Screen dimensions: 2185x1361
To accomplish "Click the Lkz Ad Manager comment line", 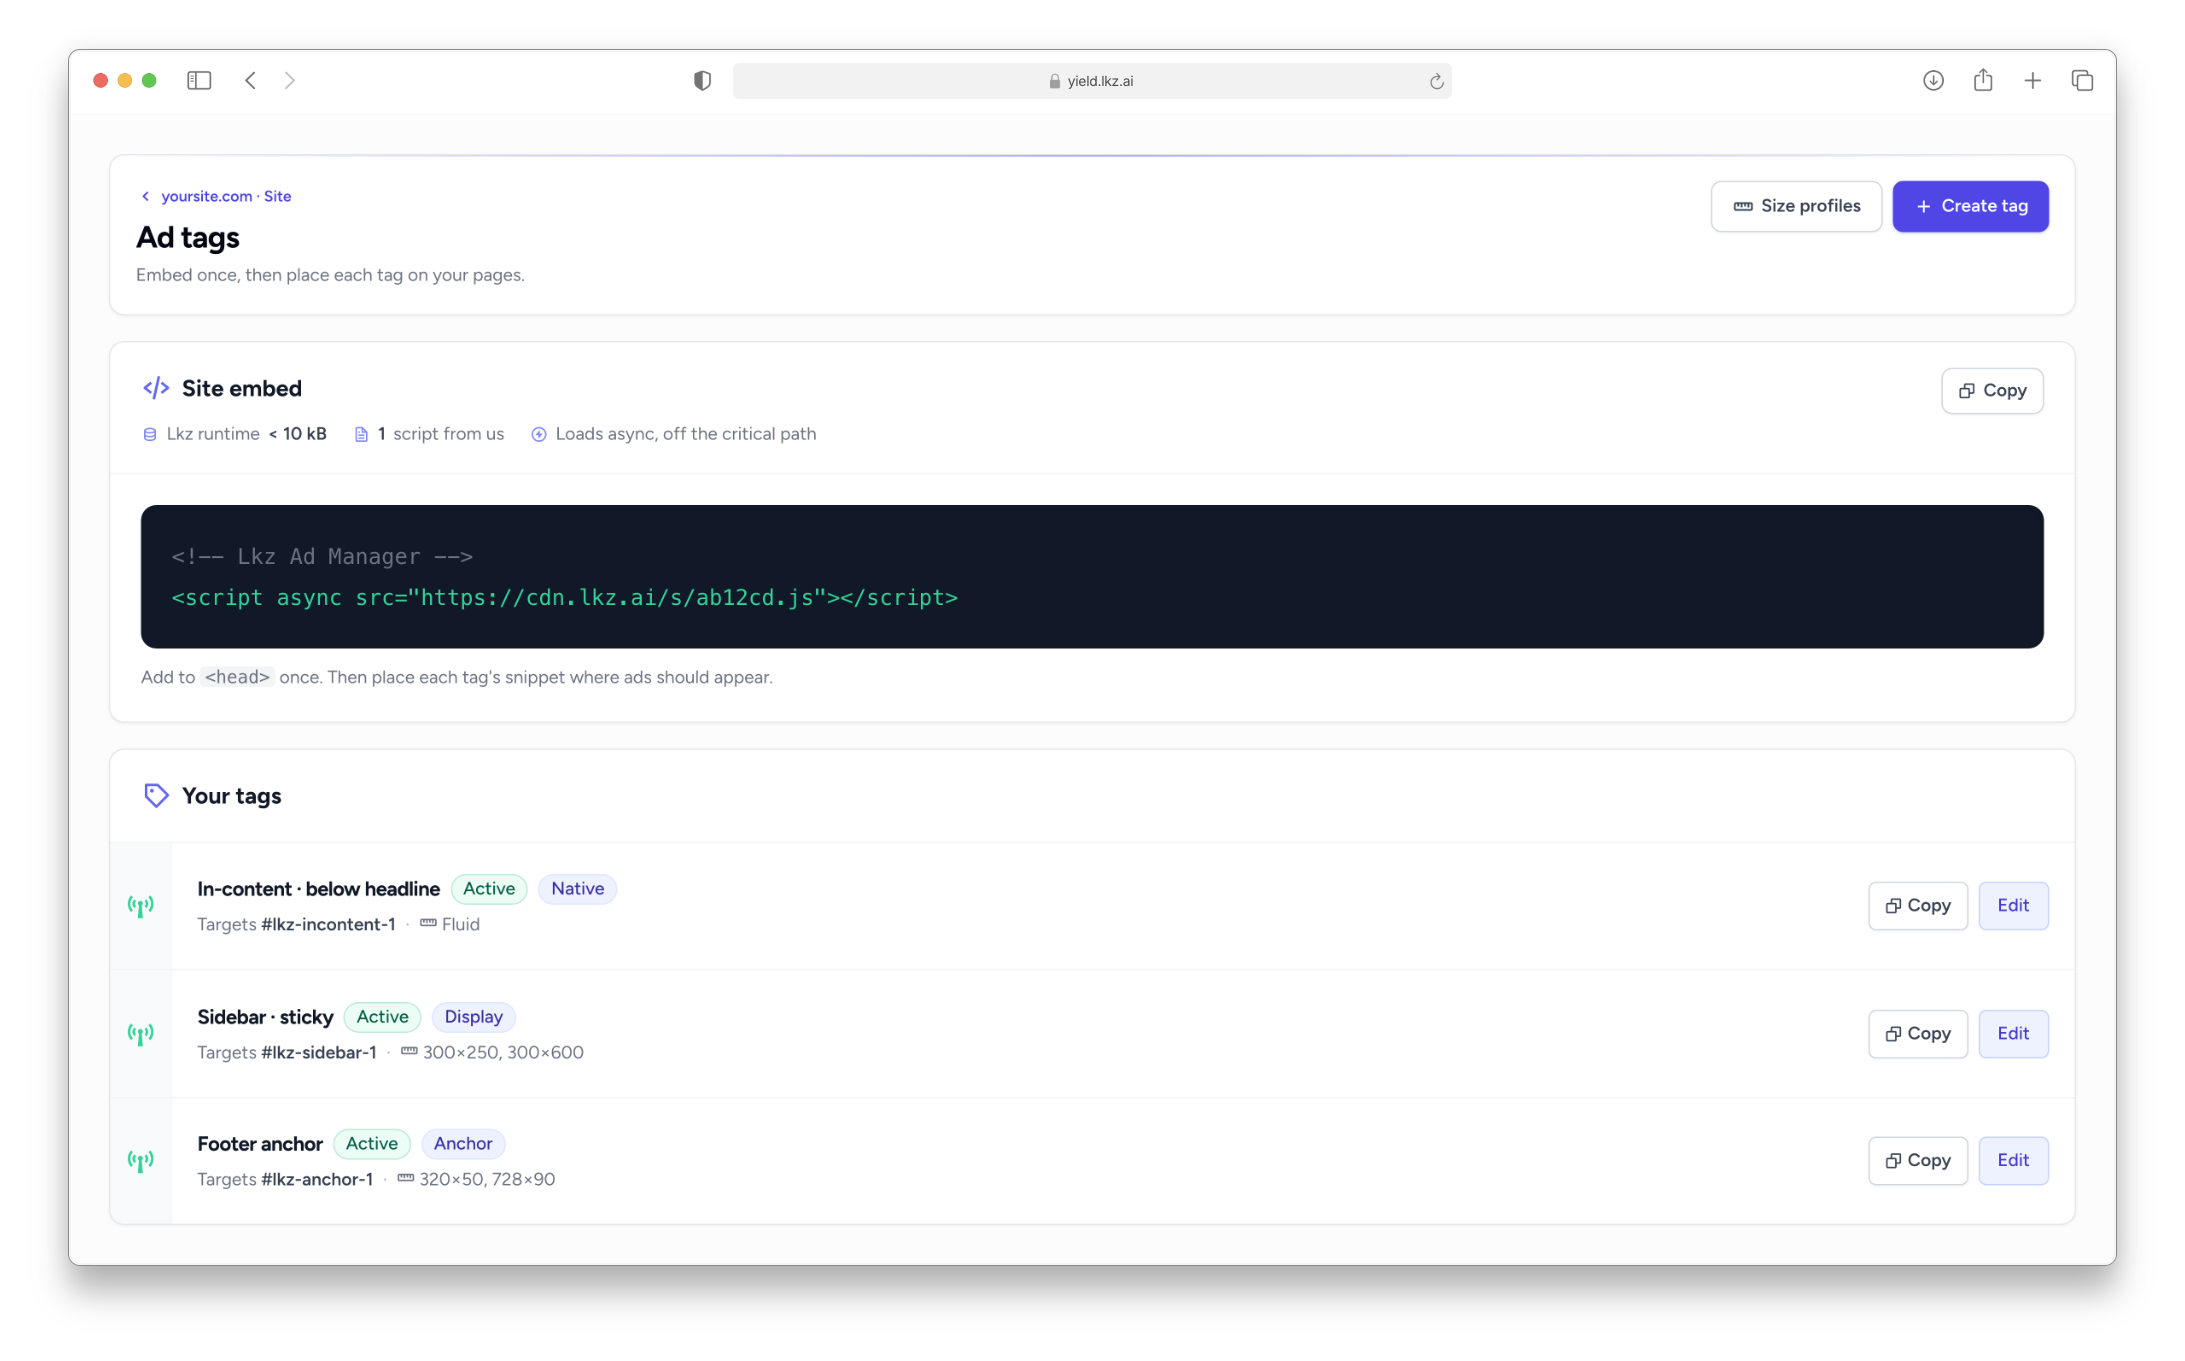I will click(x=322, y=556).
